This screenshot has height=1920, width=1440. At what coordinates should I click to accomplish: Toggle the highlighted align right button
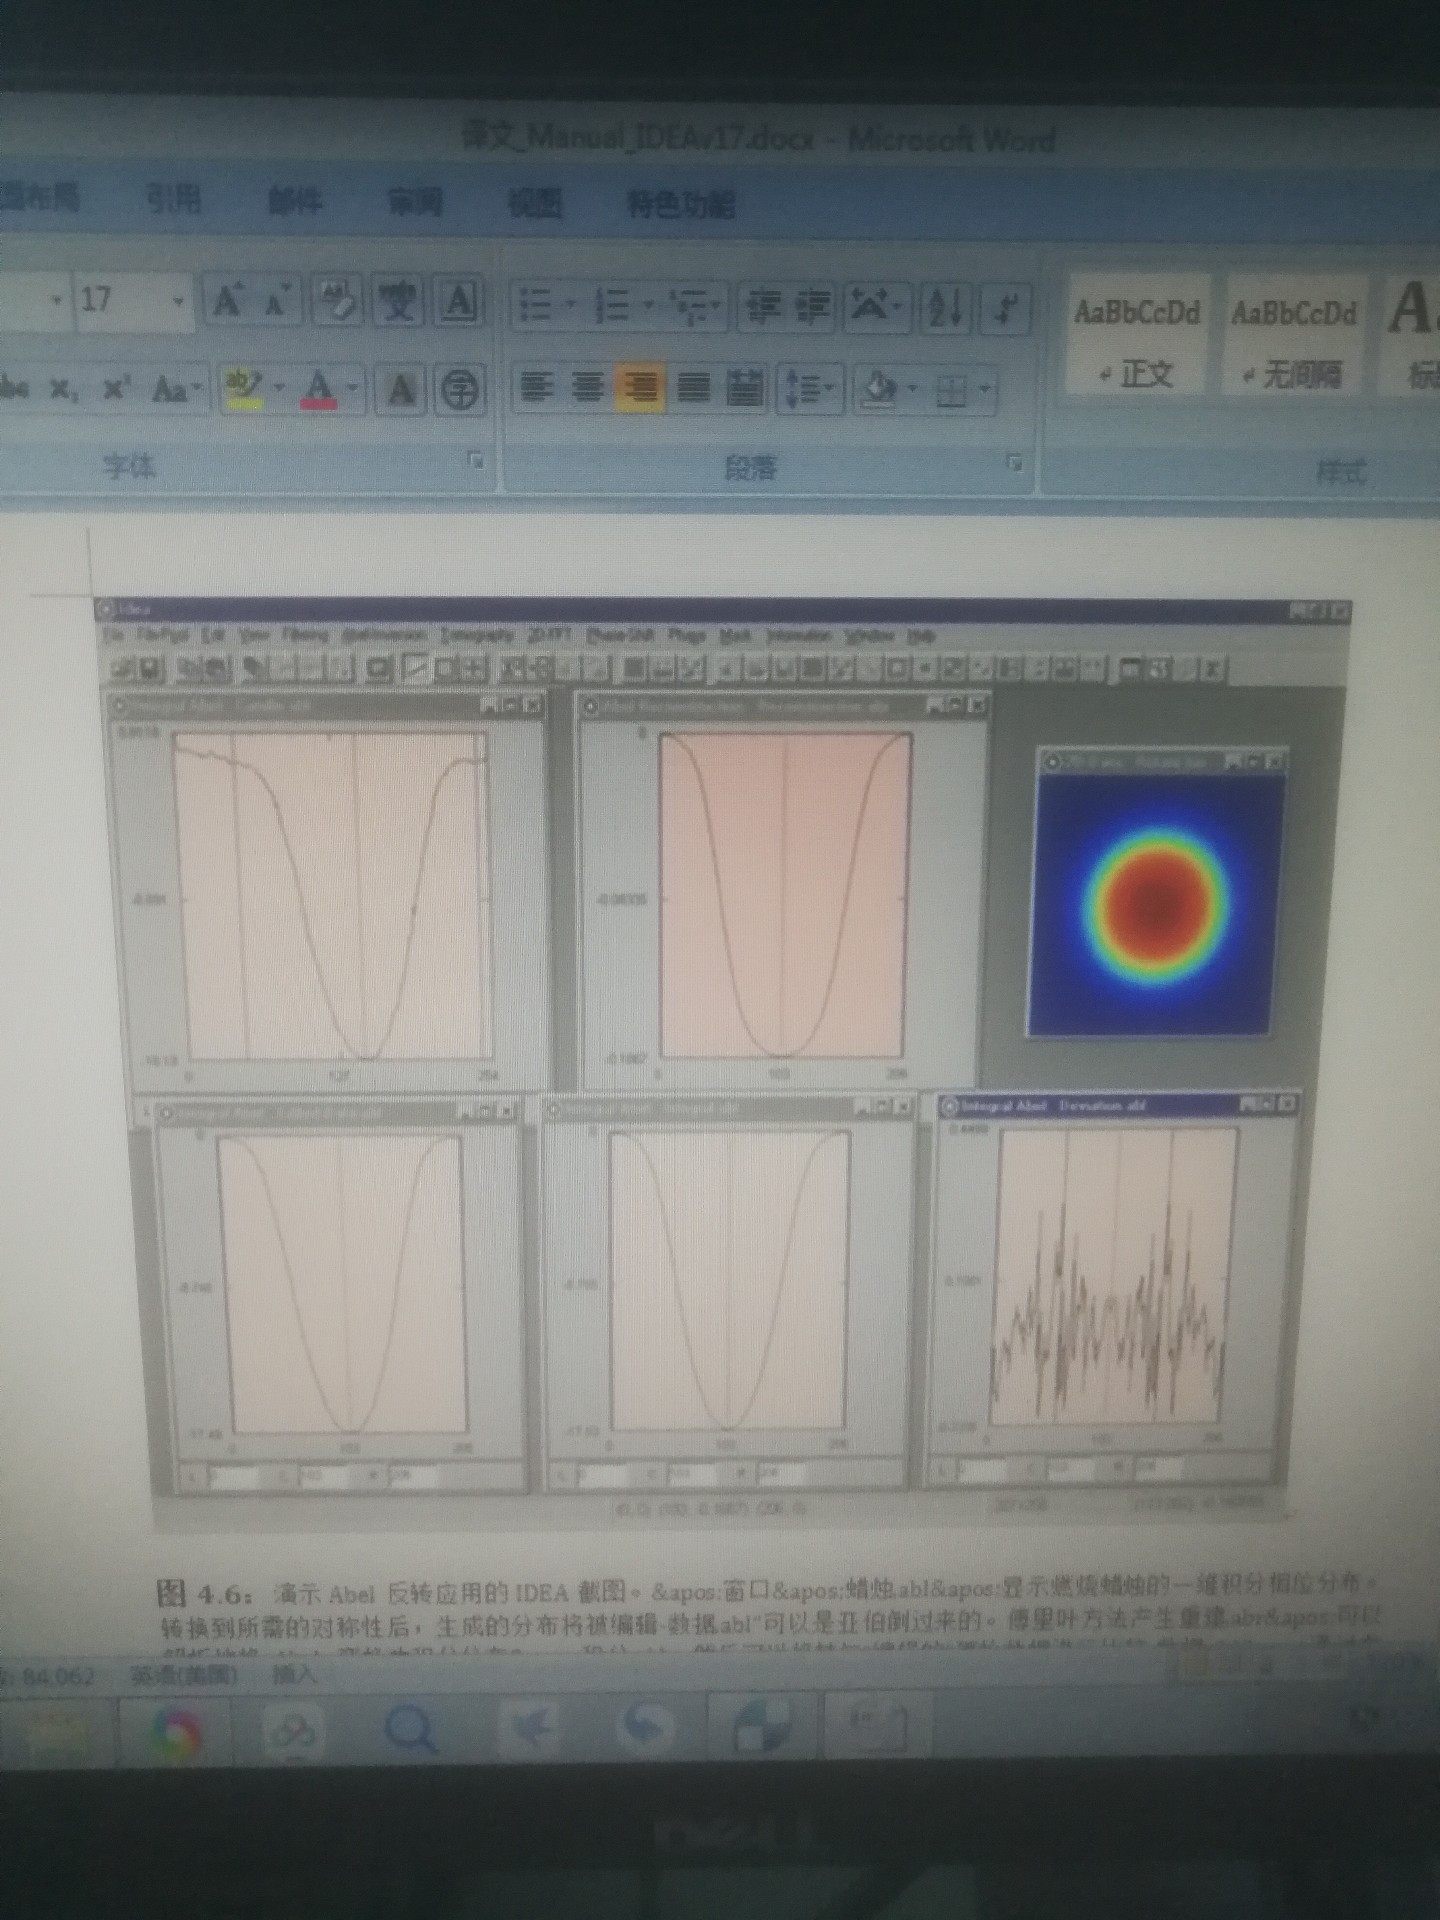coord(640,388)
